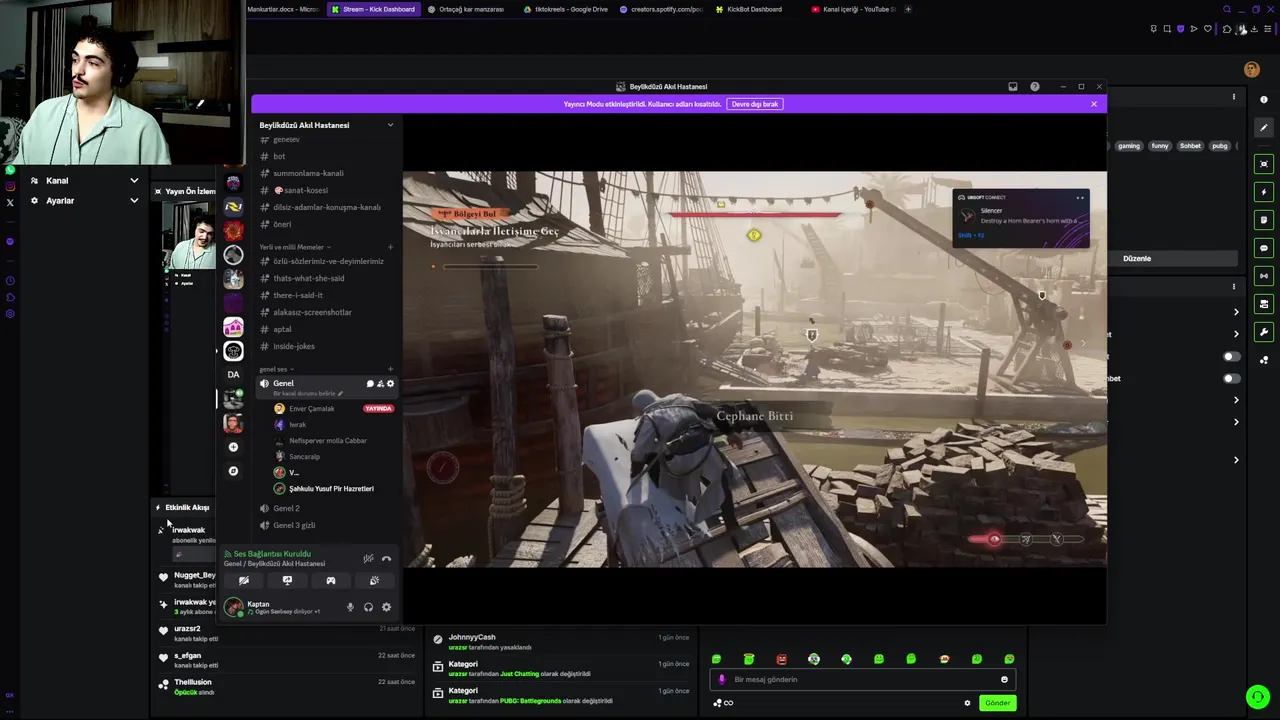Click the Gönder send button
Image resolution: width=1280 pixels, height=720 pixels.
pyautogui.click(x=997, y=703)
